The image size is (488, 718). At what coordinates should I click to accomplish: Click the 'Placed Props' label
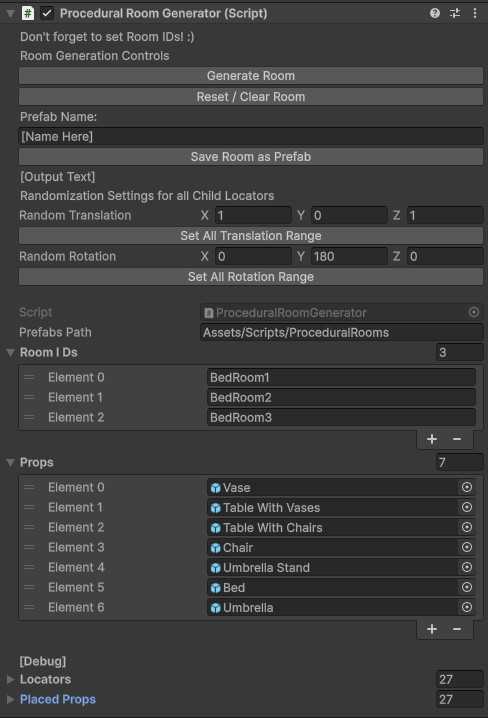(58, 699)
